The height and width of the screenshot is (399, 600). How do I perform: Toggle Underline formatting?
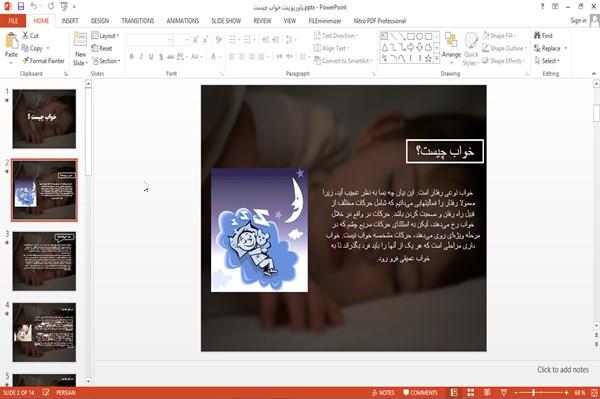[x=151, y=57]
